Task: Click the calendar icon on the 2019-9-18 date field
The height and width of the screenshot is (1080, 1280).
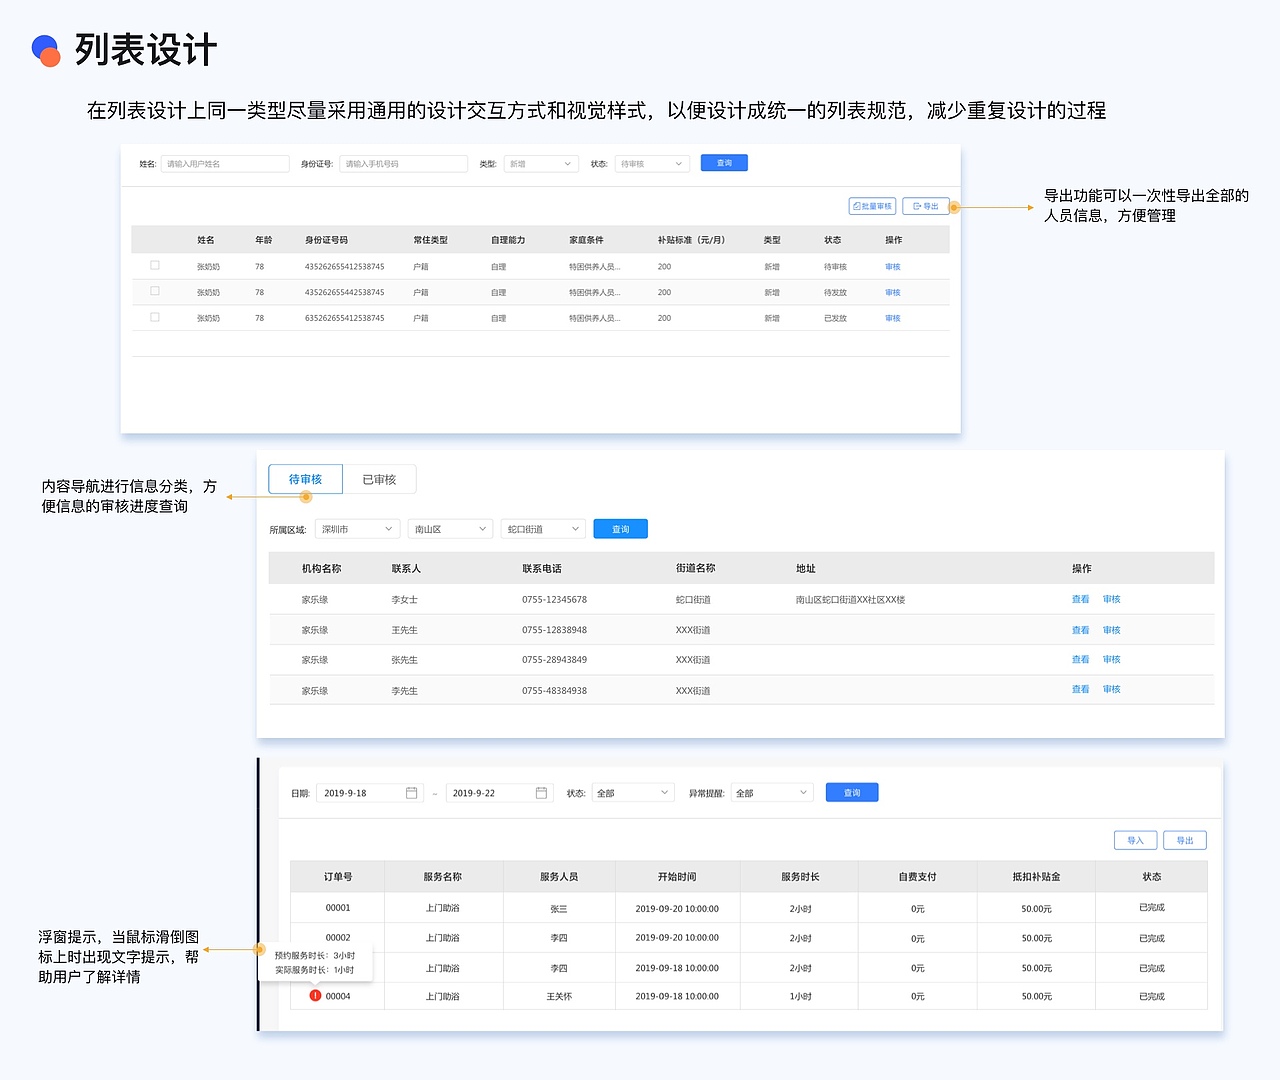Action: coord(411,792)
